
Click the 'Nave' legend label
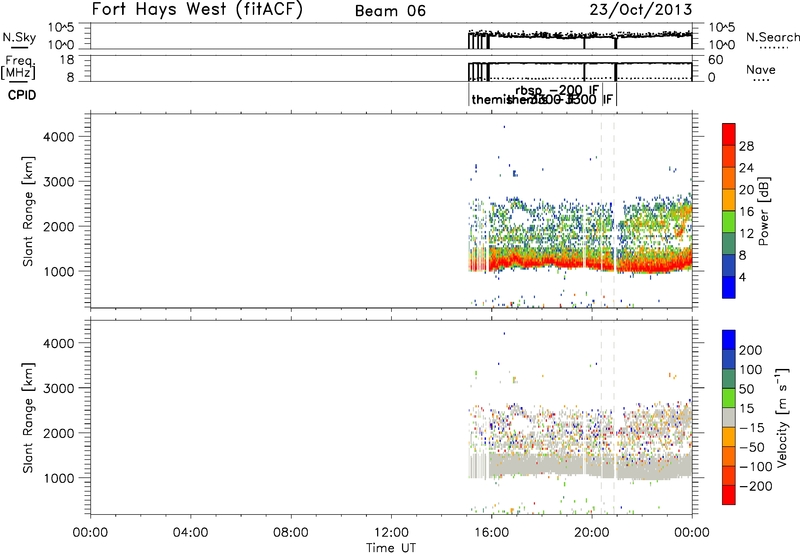click(x=760, y=69)
